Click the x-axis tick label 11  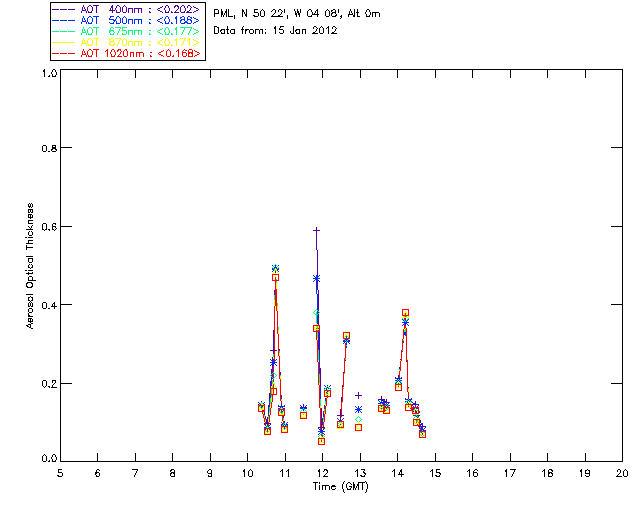[x=285, y=473]
